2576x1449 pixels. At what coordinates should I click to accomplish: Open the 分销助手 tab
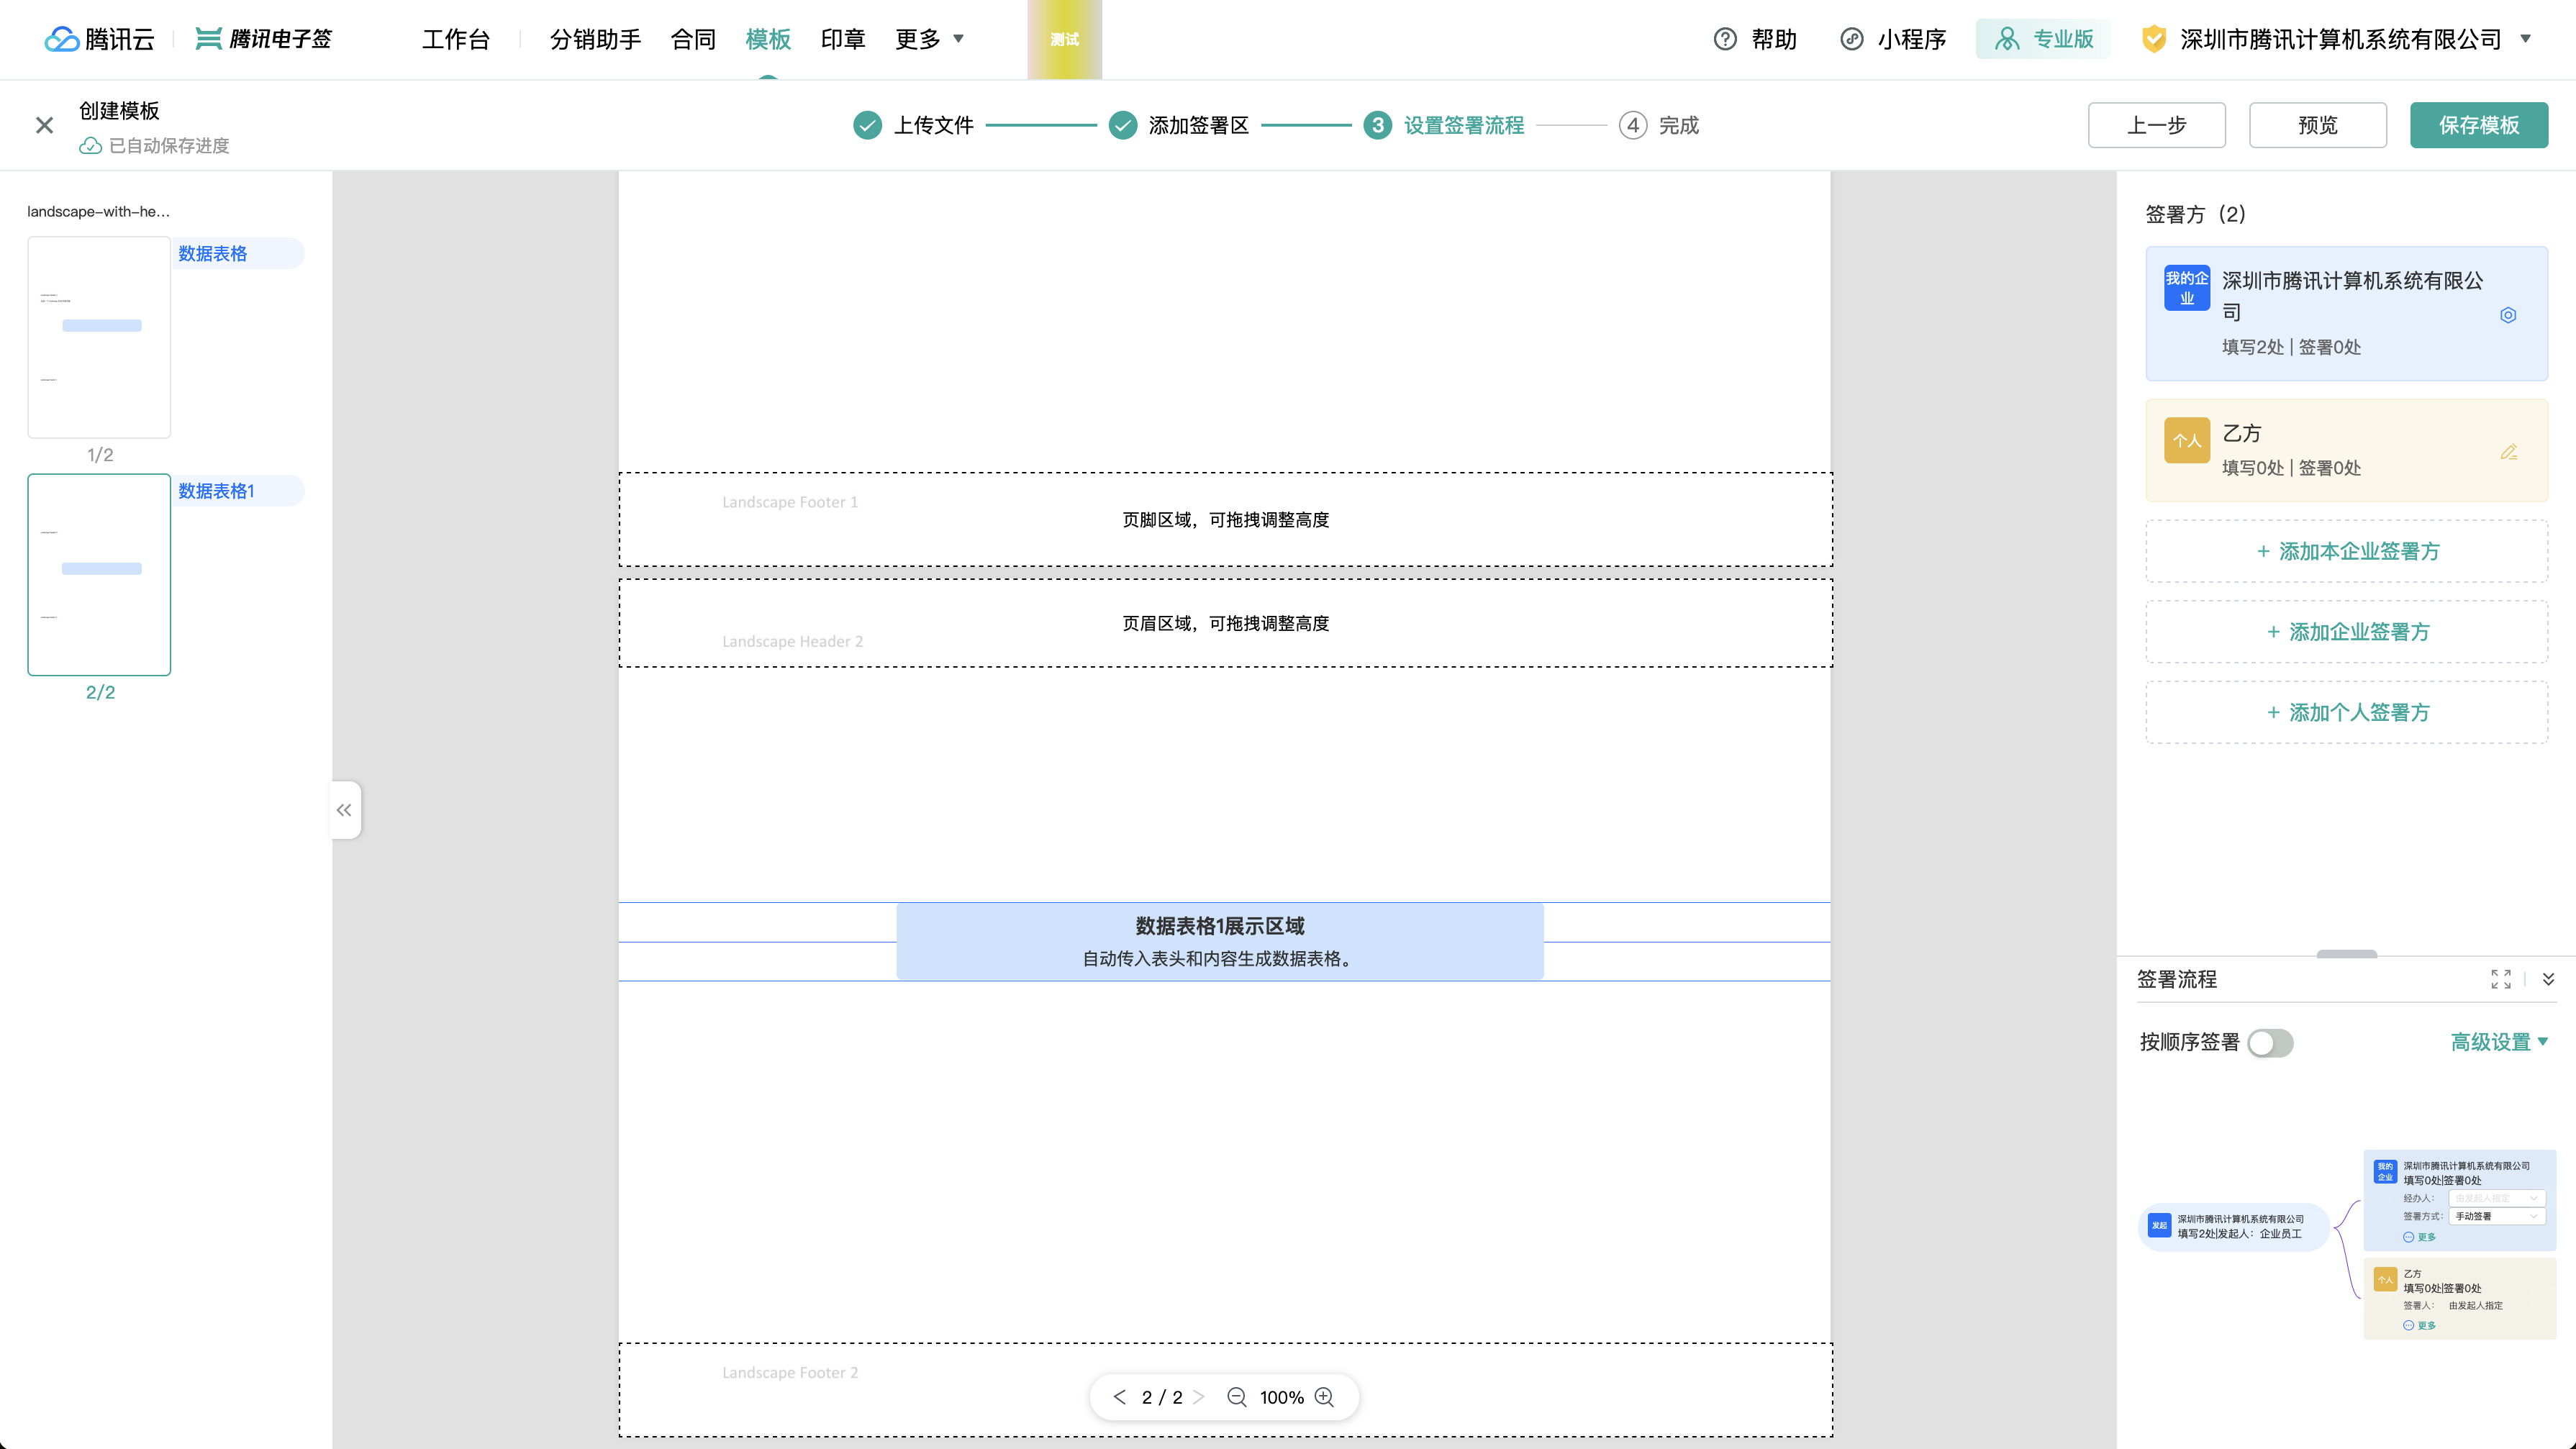[x=595, y=39]
